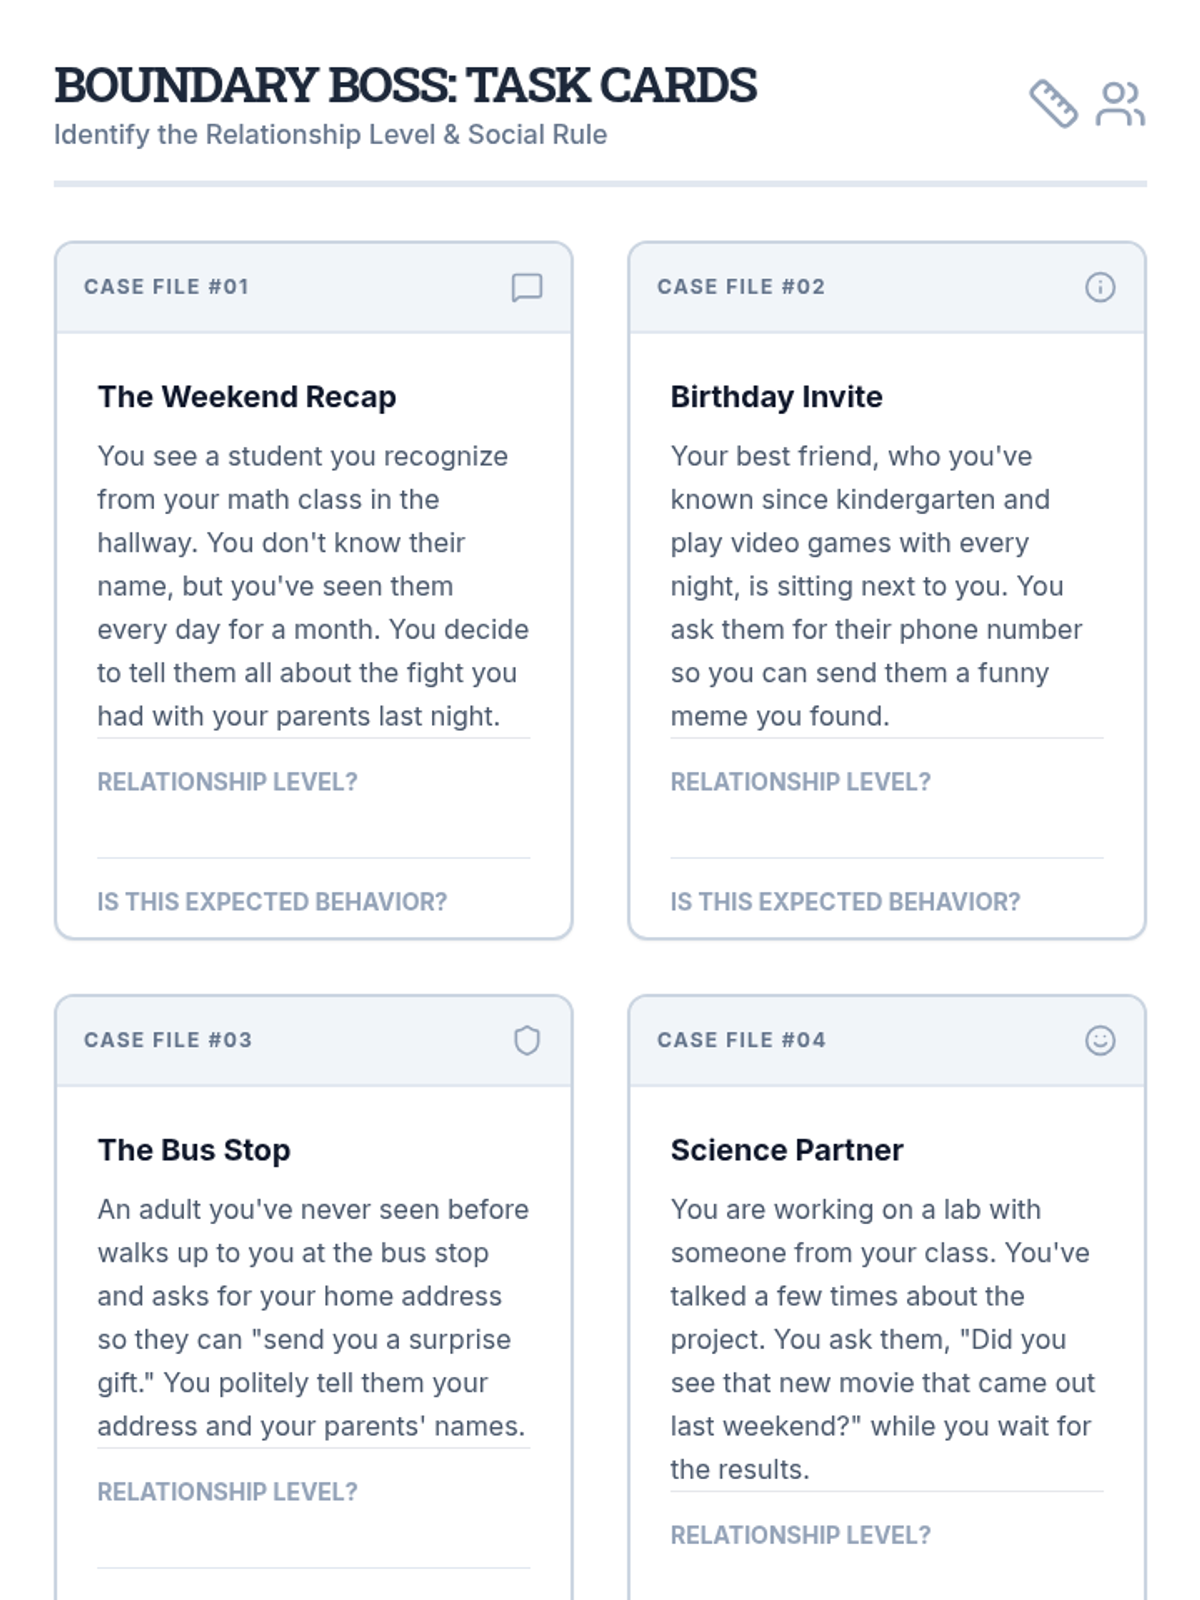Click "Is This Expected Behavior?" under Birthday Invite
1200x1600 pixels.
pyautogui.click(x=845, y=902)
